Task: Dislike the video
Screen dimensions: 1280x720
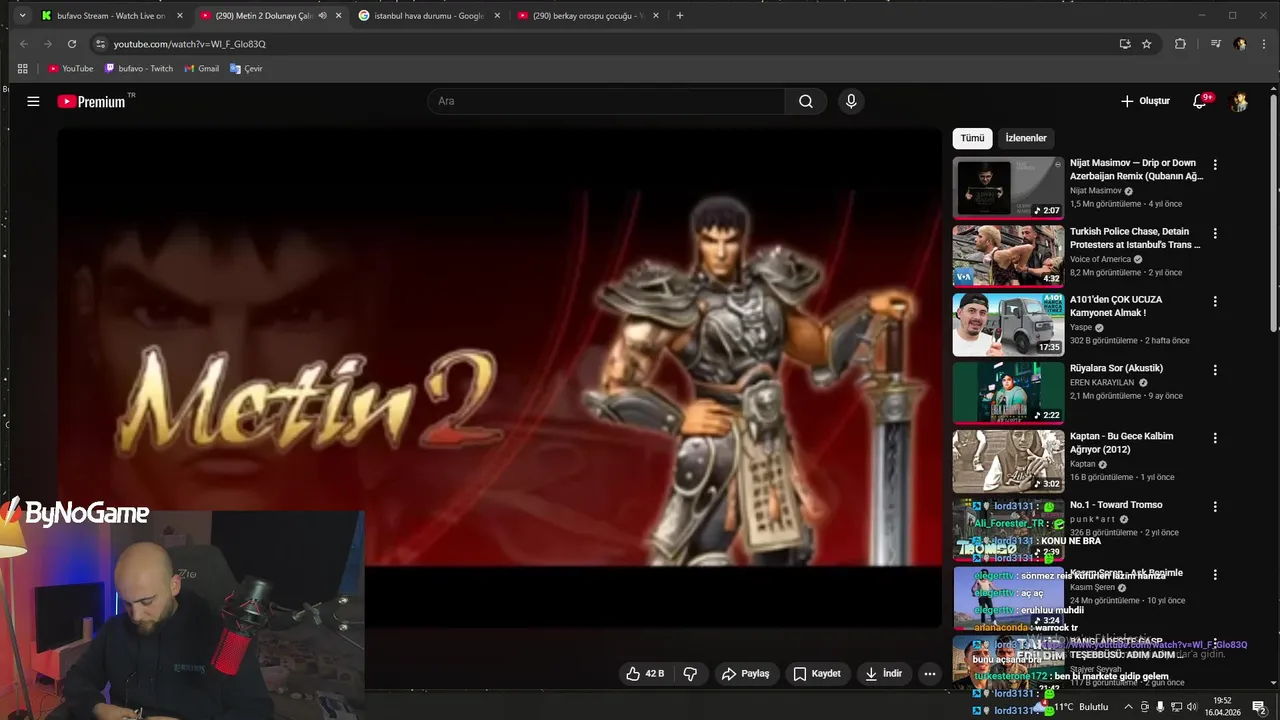Action: coord(690,673)
